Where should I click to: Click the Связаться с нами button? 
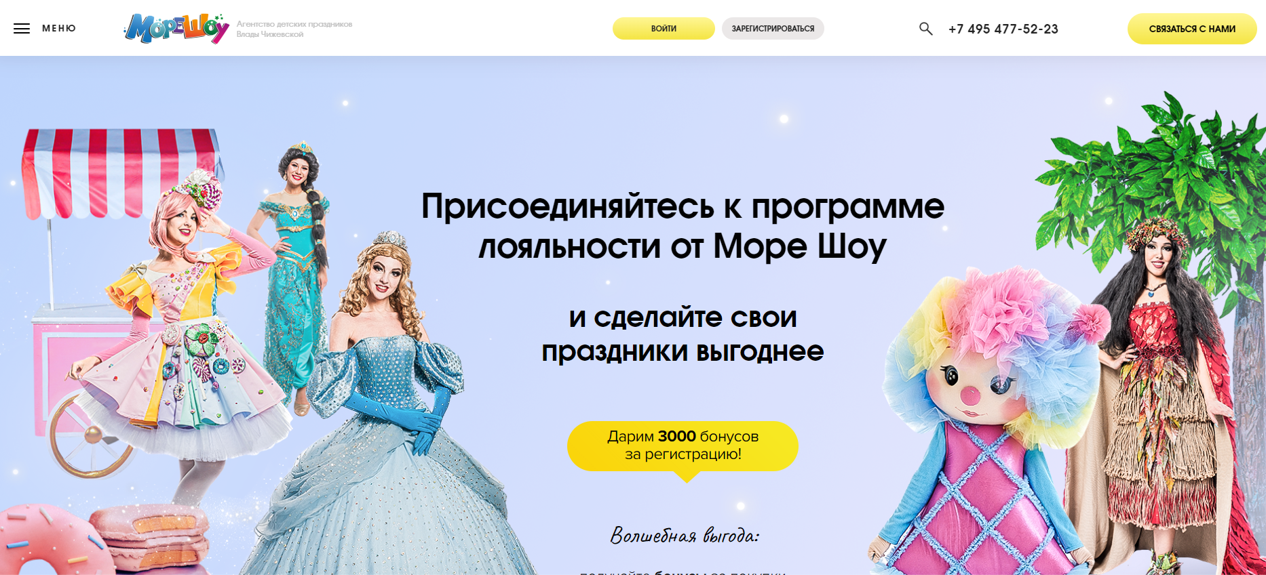coord(1192,29)
